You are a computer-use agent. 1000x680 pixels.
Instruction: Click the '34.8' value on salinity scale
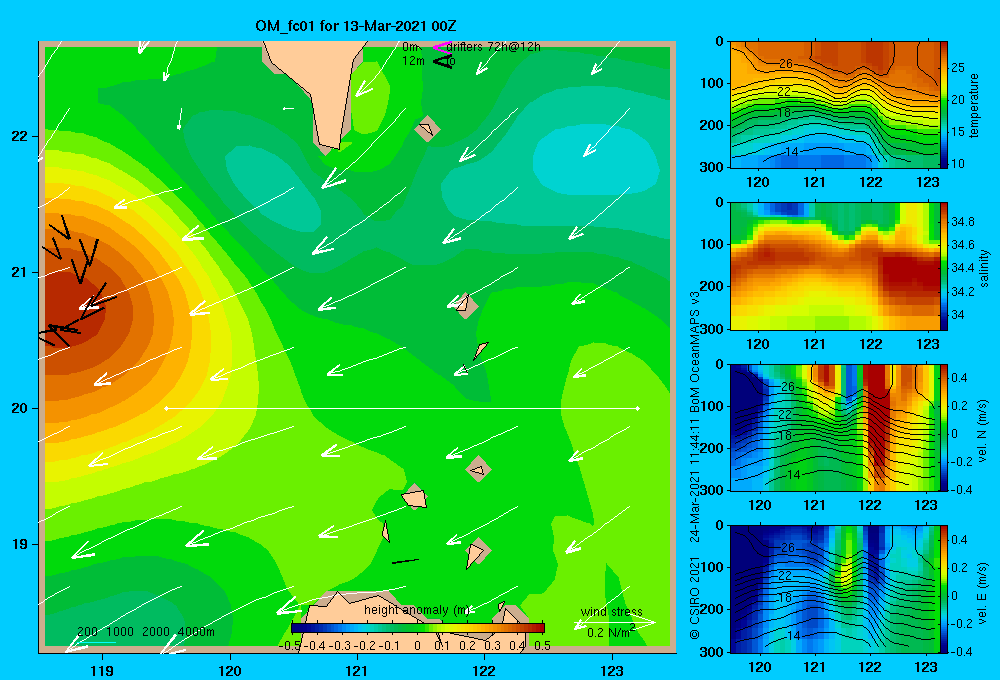(962, 221)
